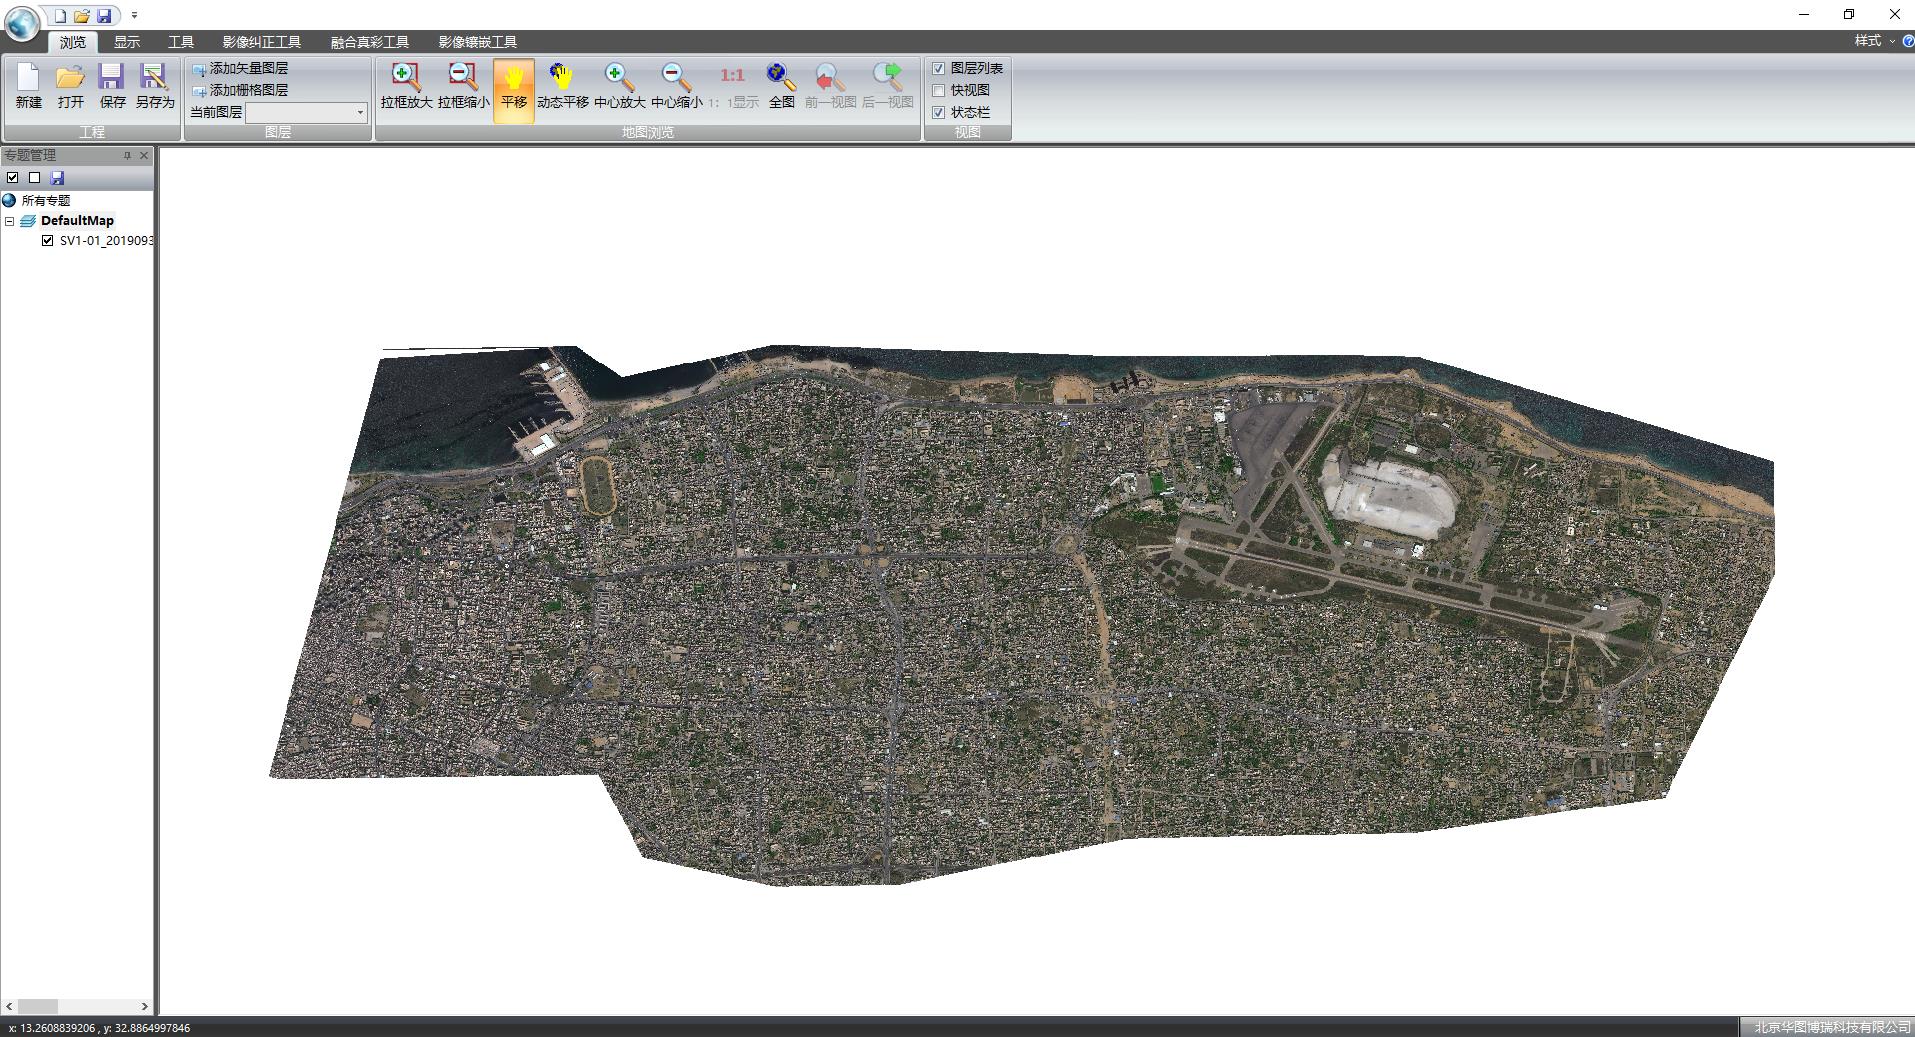Create a new project with 新建

[28, 87]
